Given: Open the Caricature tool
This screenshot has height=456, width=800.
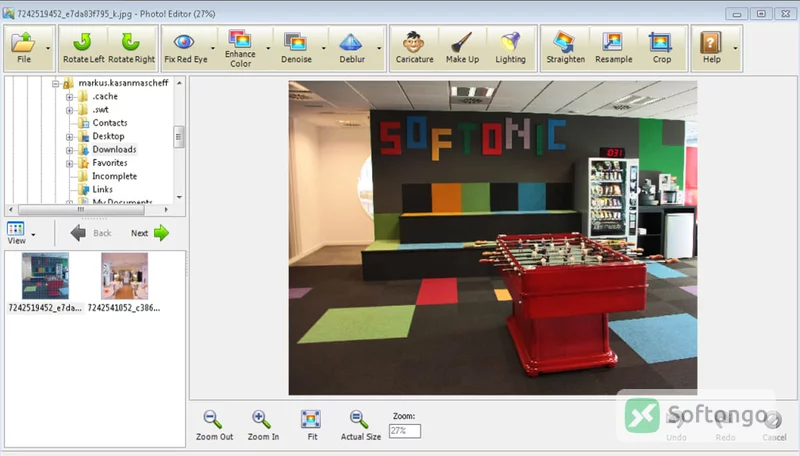Looking at the screenshot, I should point(414,48).
